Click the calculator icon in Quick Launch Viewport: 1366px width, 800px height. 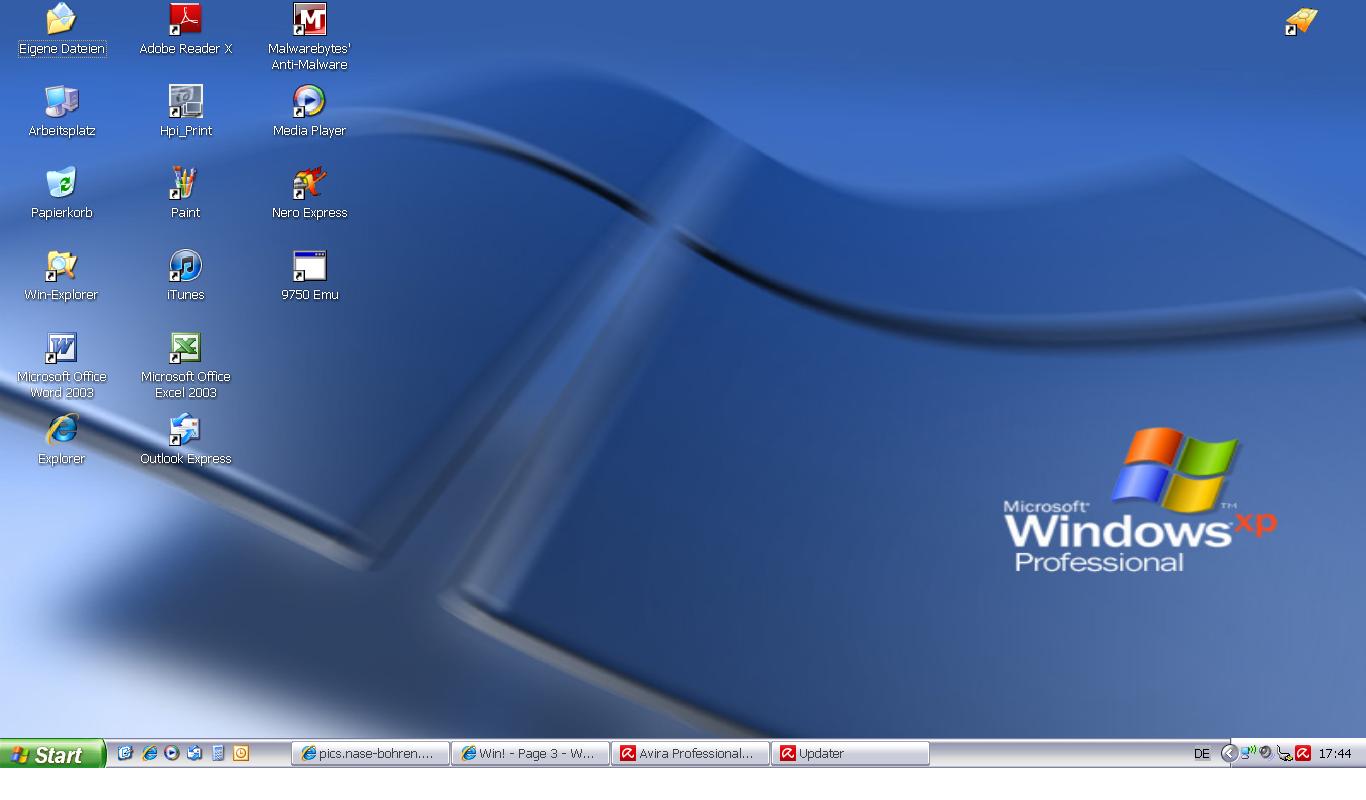[x=218, y=753]
